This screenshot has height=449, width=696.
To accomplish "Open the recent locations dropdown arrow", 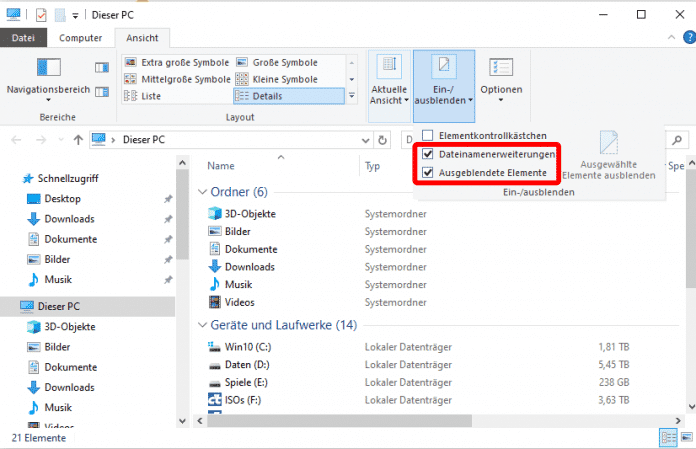I will point(61,140).
